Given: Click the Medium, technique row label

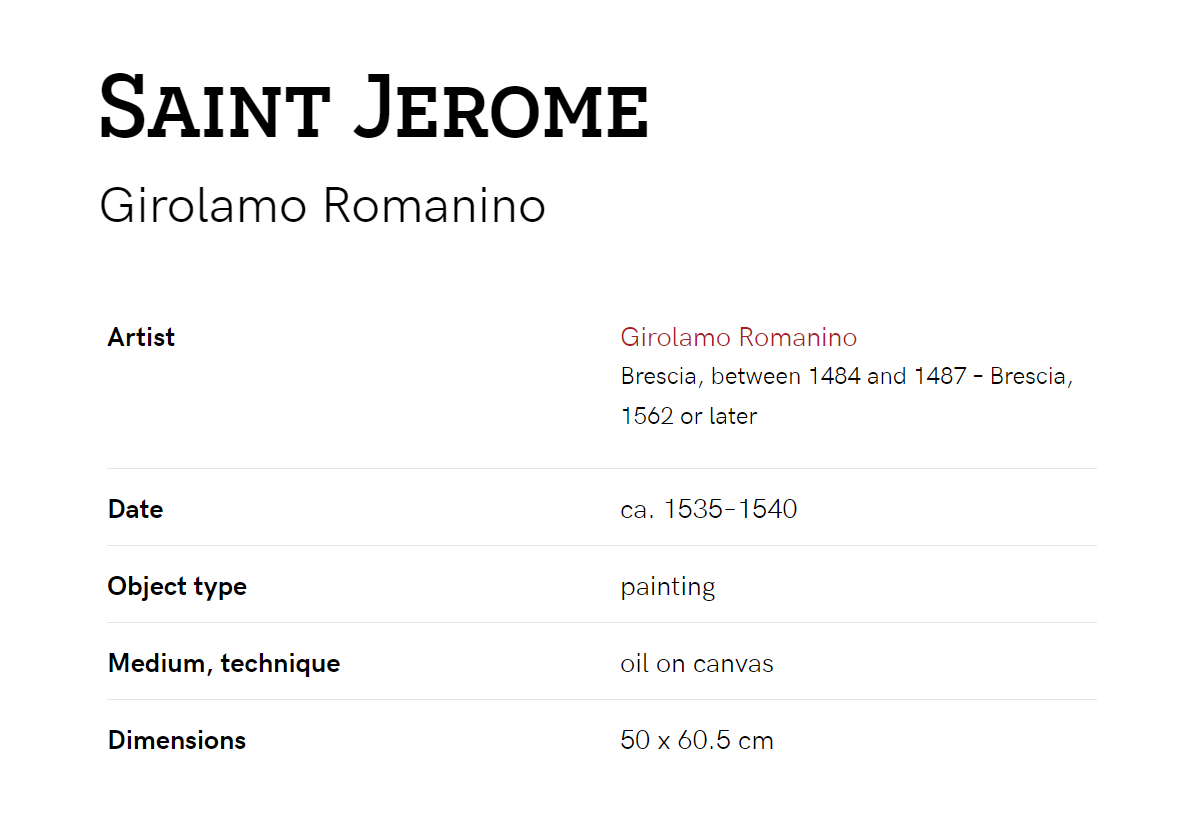Looking at the screenshot, I should pyautogui.click(x=223, y=663).
